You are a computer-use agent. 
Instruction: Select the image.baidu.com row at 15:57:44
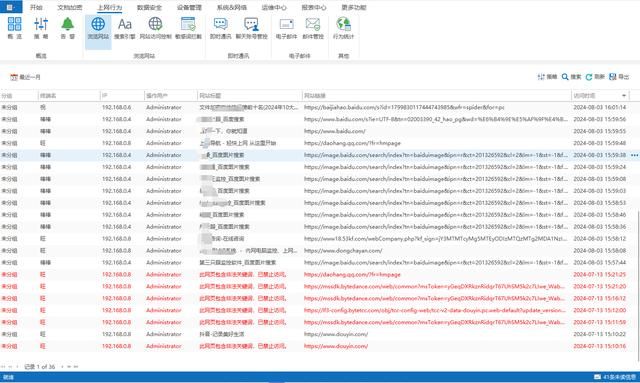pos(319,263)
